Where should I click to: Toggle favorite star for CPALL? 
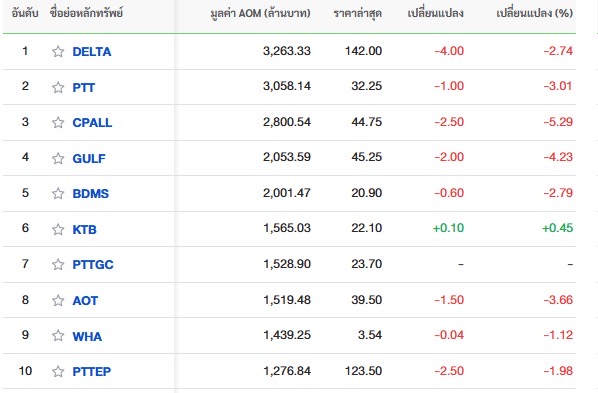[x=58, y=122]
